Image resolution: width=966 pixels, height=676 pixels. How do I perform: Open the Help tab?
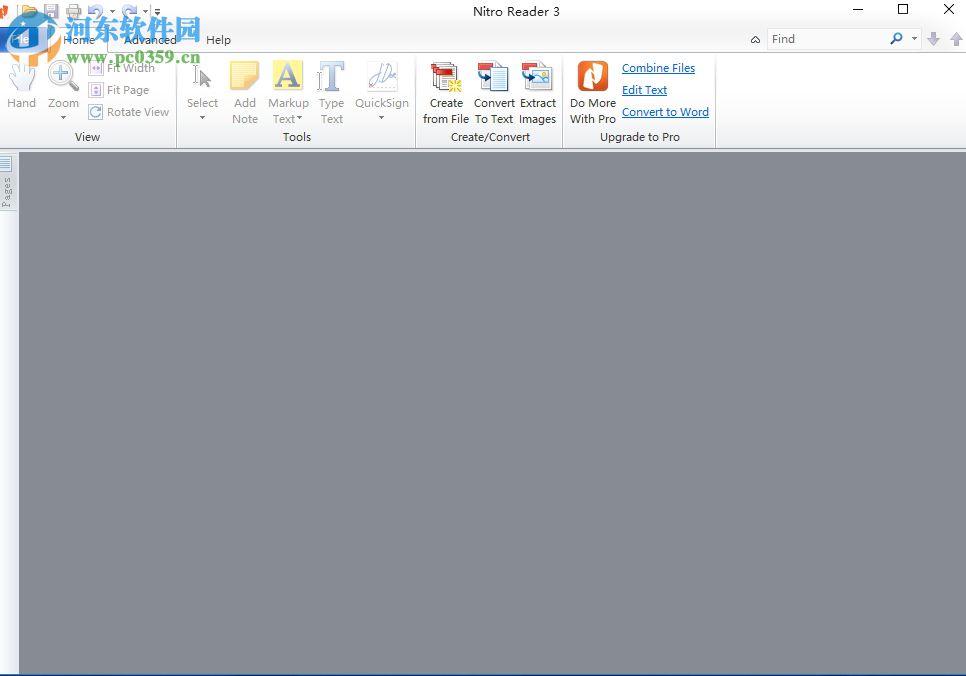pyautogui.click(x=218, y=39)
